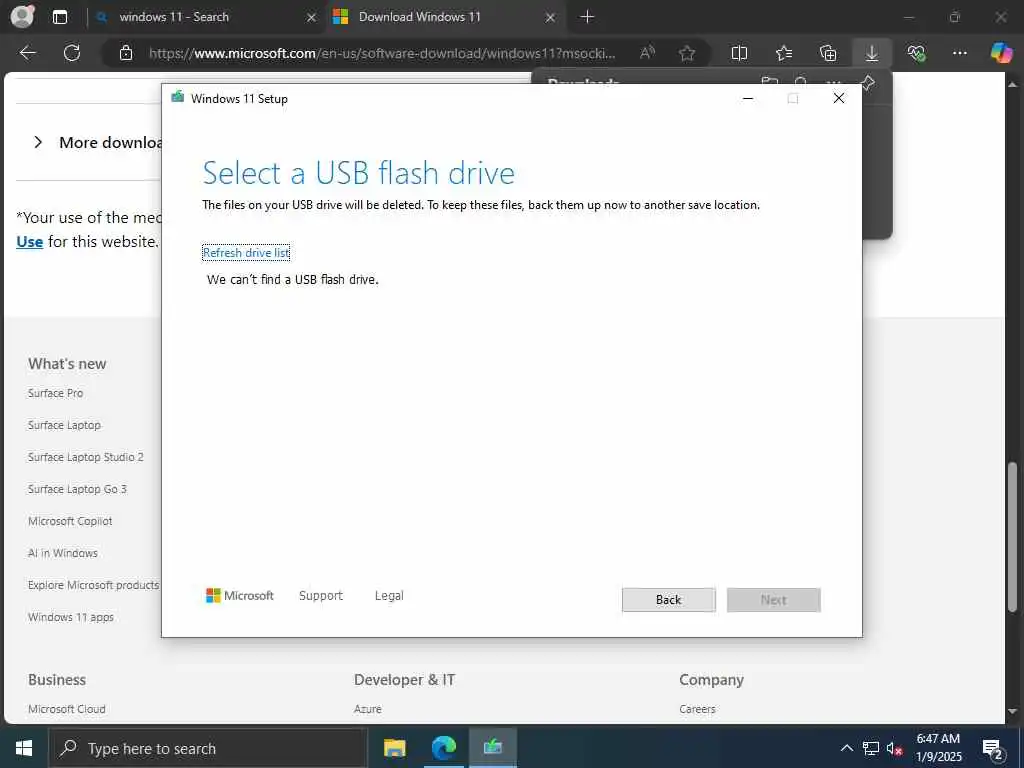Go Back in Windows 11 Setup
This screenshot has width=1024, height=768.
669,600
